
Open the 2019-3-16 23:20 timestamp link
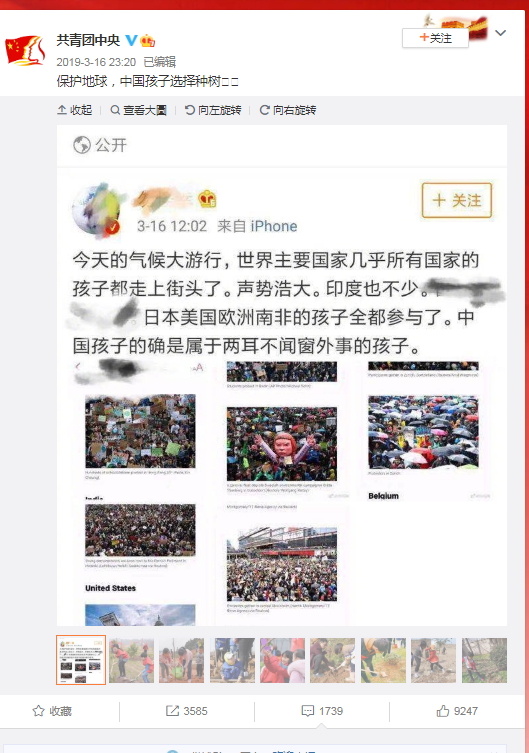point(96,62)
